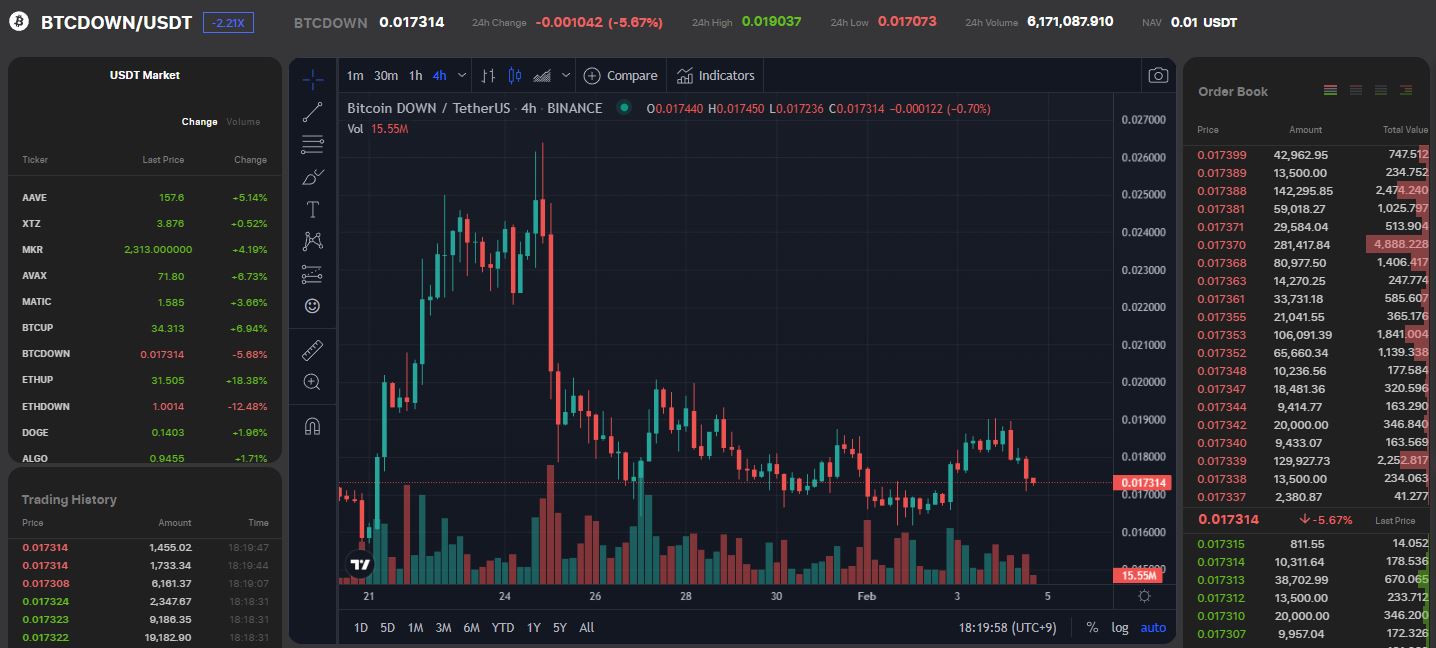
Task: Expand the chart style dropdown arrow
Action: click(x=566, y=75)
